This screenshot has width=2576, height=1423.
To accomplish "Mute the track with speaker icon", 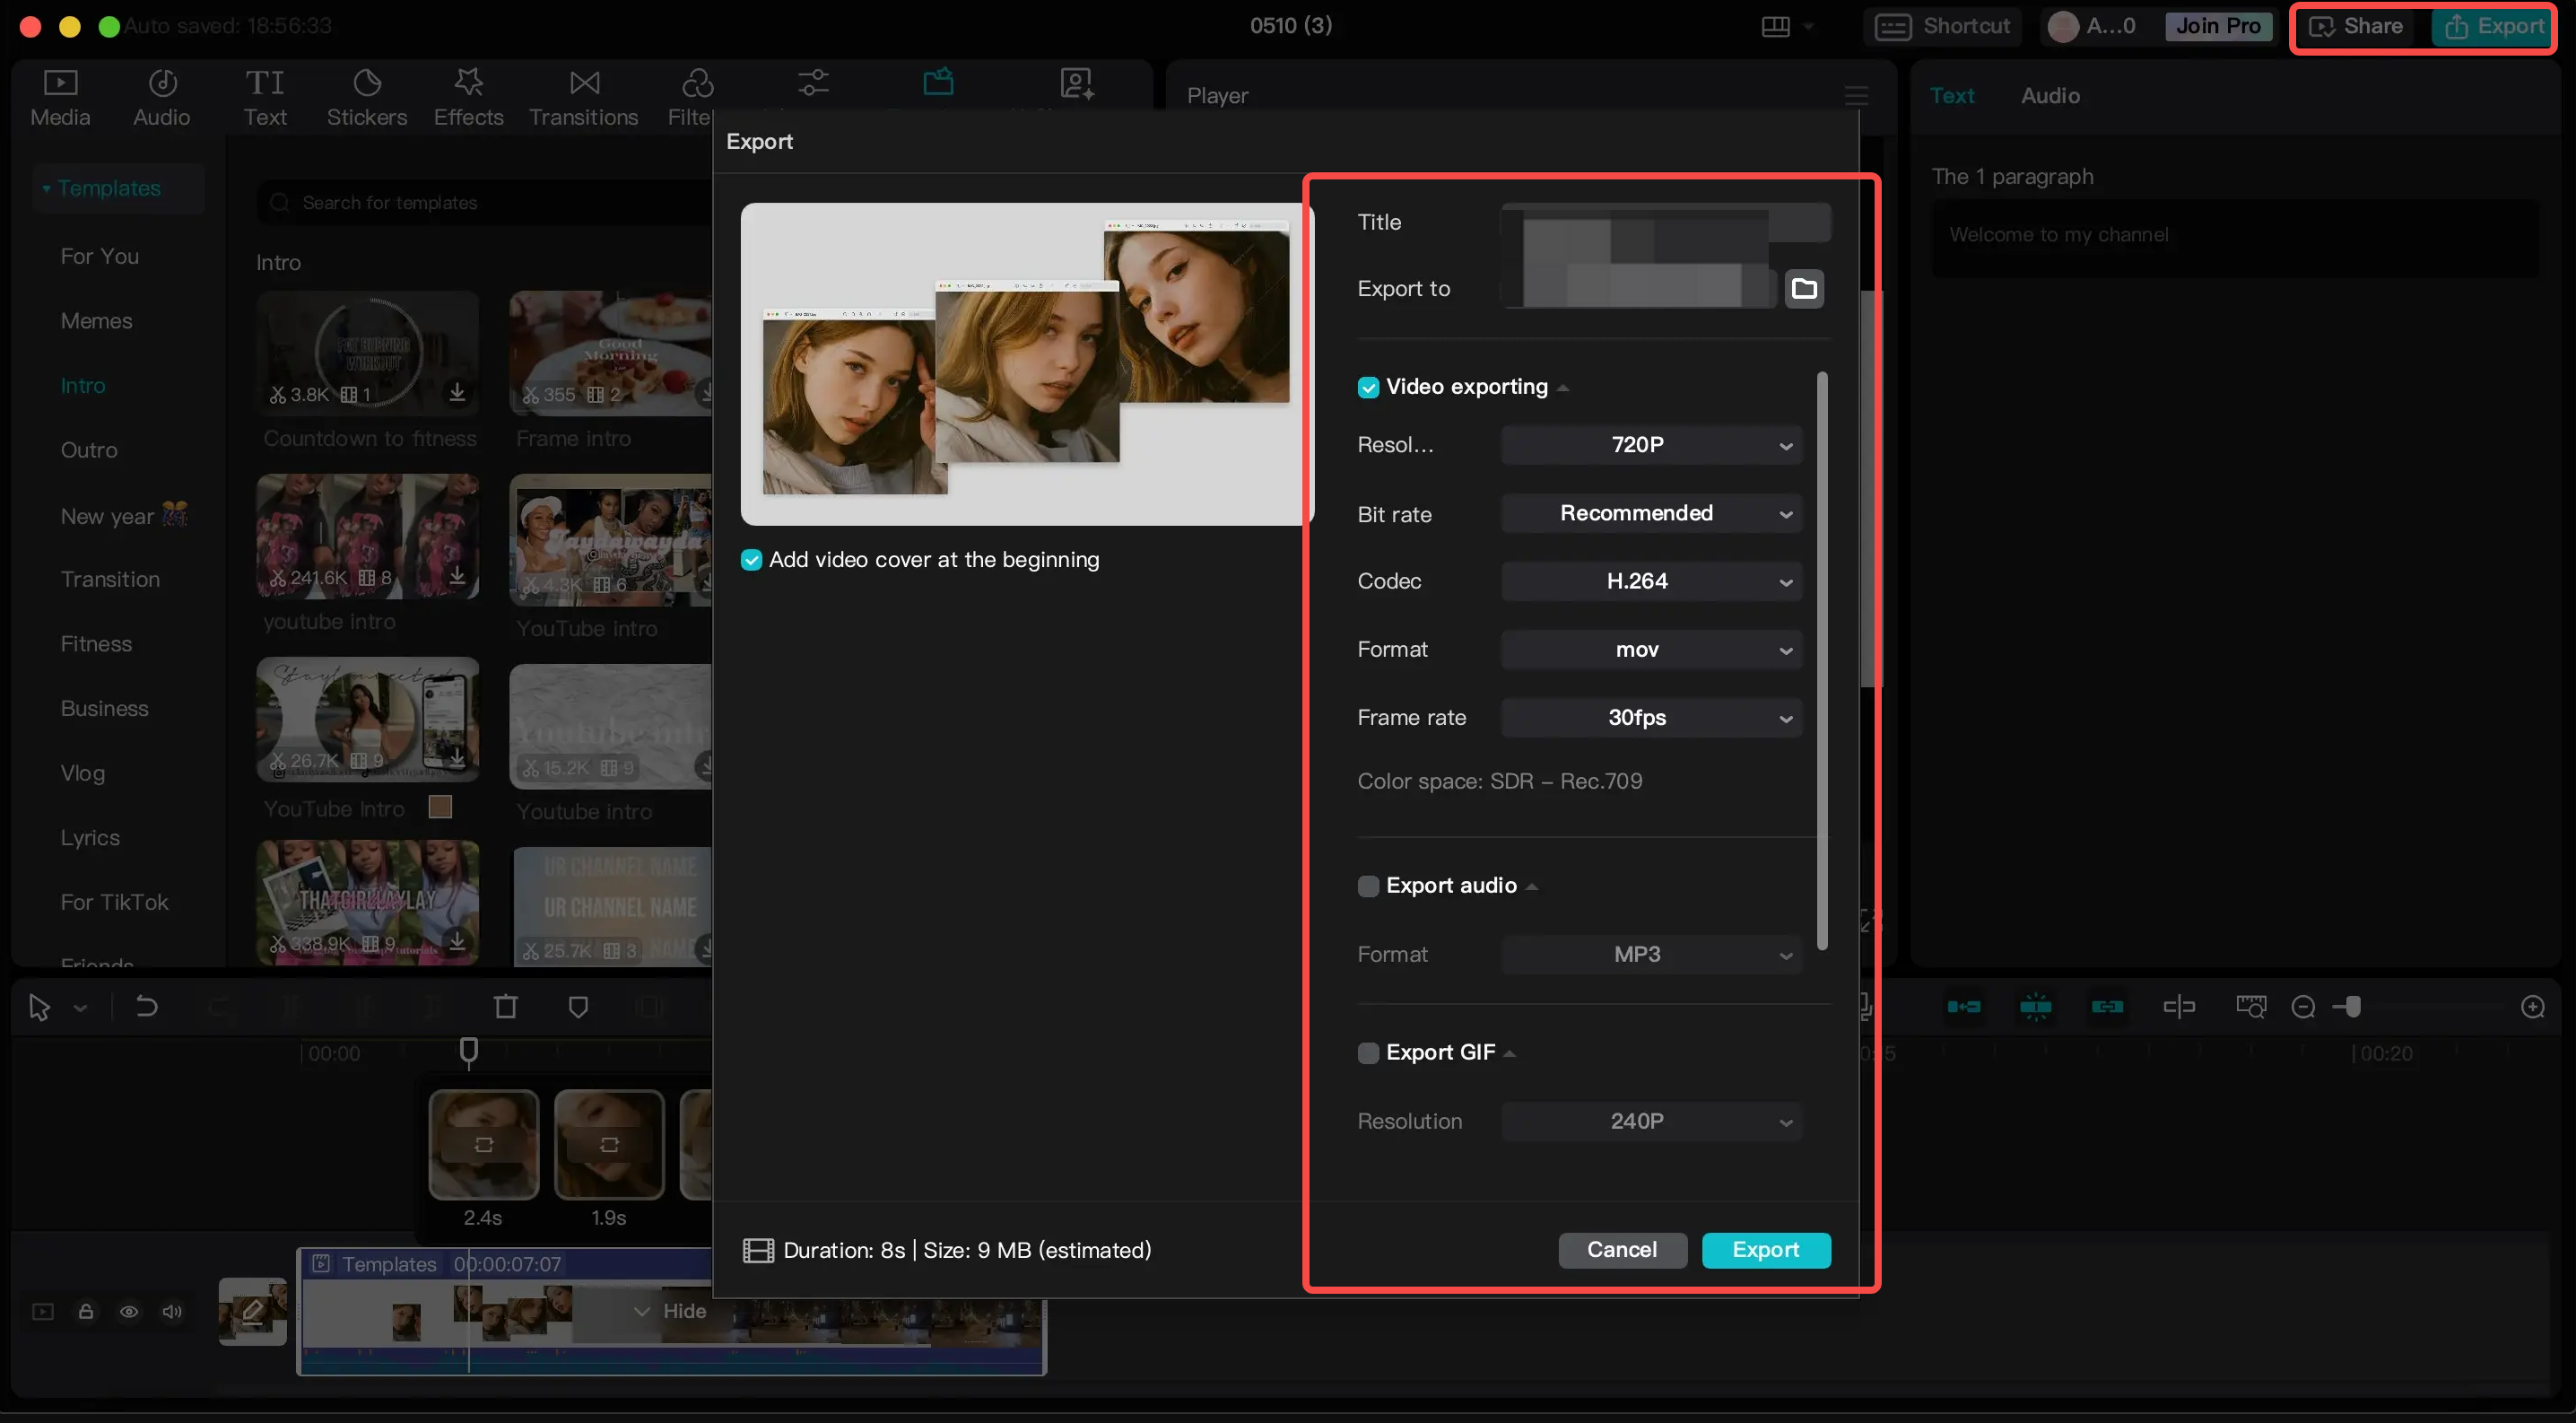I will [172, 1311].
